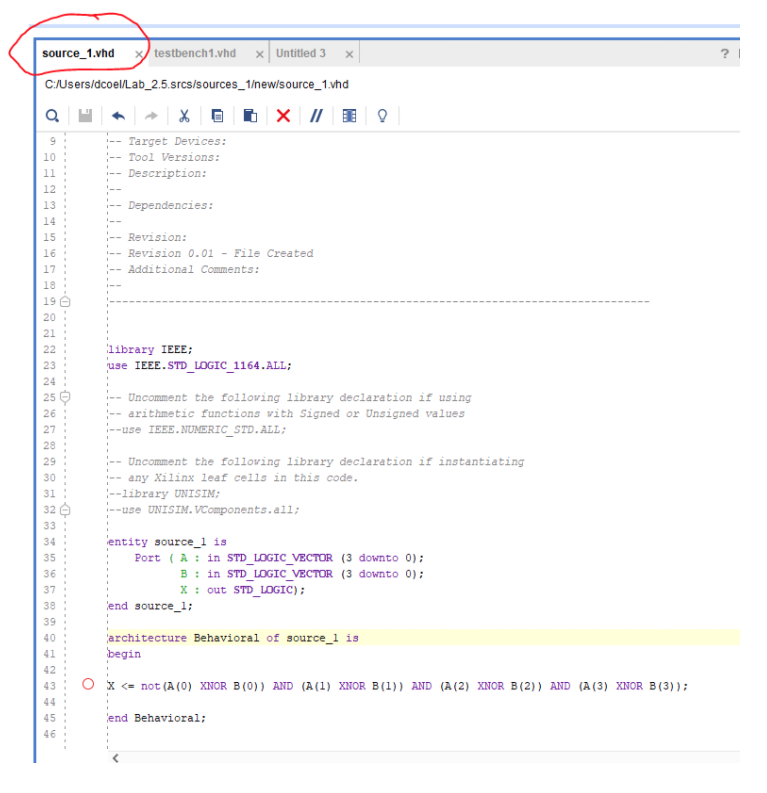Click the file path C:/Users/dcoel/Lab_2.5.srcs text

click(x=197, y=84)
